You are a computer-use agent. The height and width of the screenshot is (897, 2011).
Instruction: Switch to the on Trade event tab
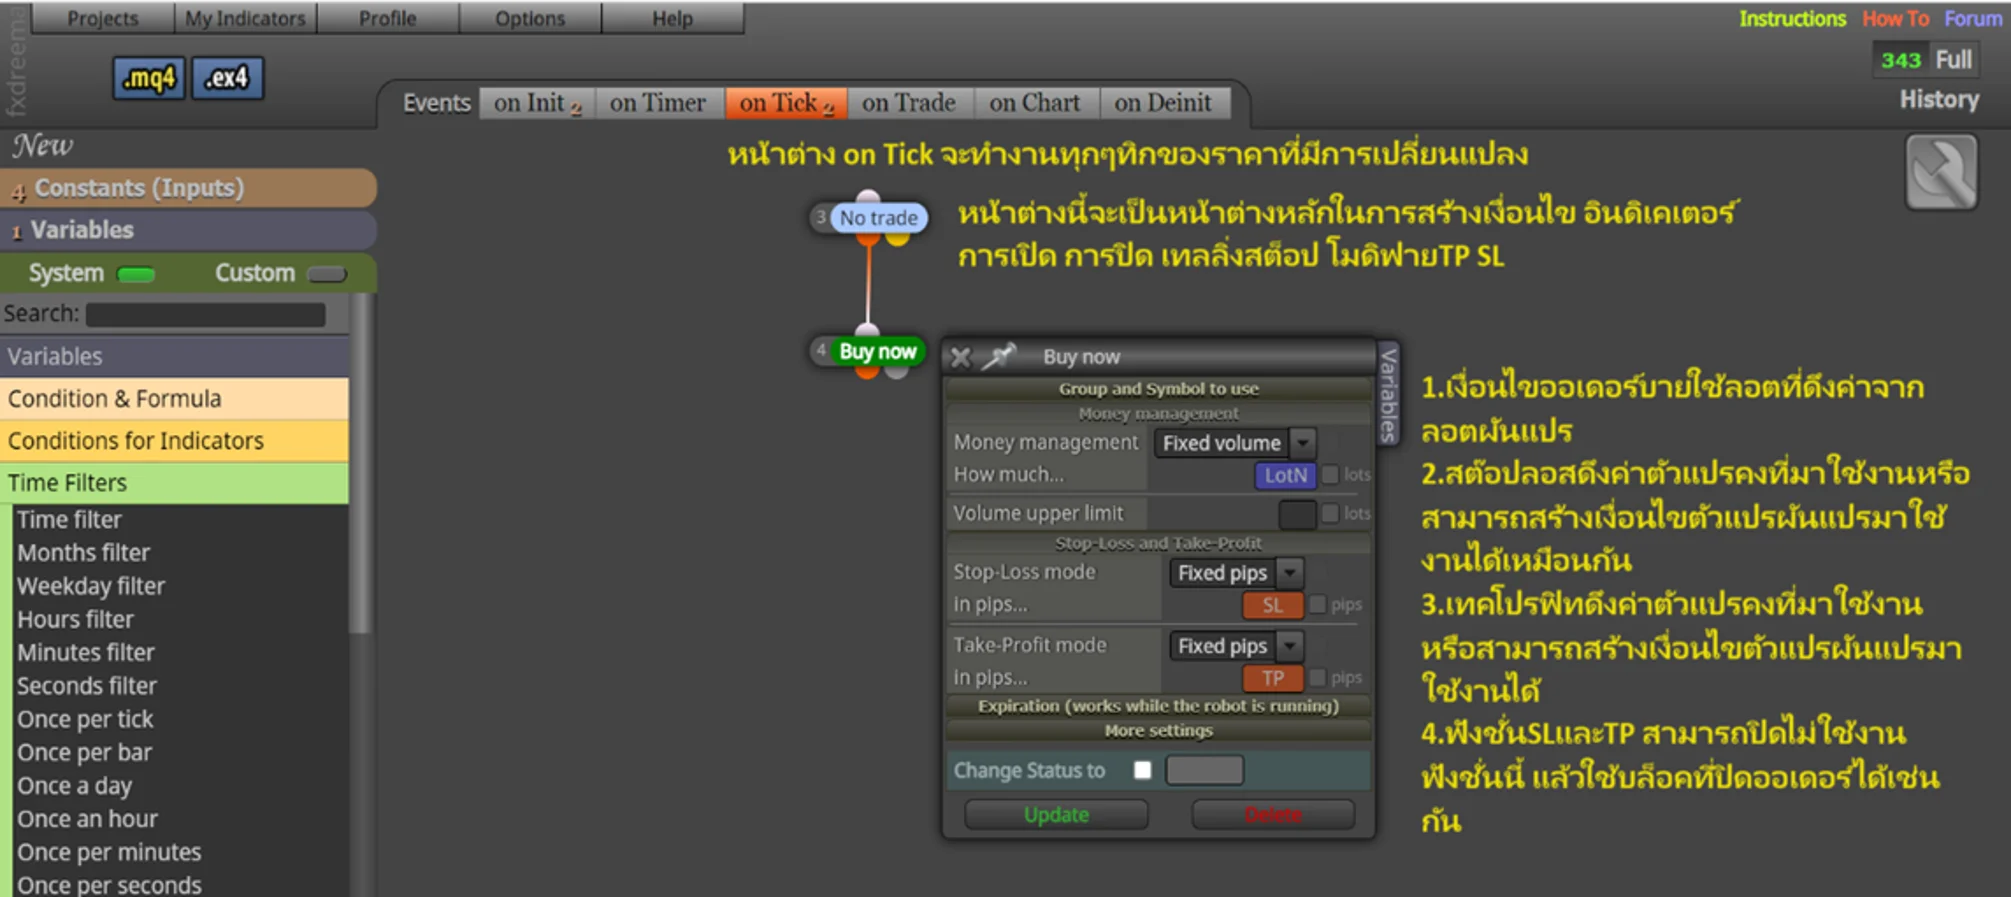909,103
